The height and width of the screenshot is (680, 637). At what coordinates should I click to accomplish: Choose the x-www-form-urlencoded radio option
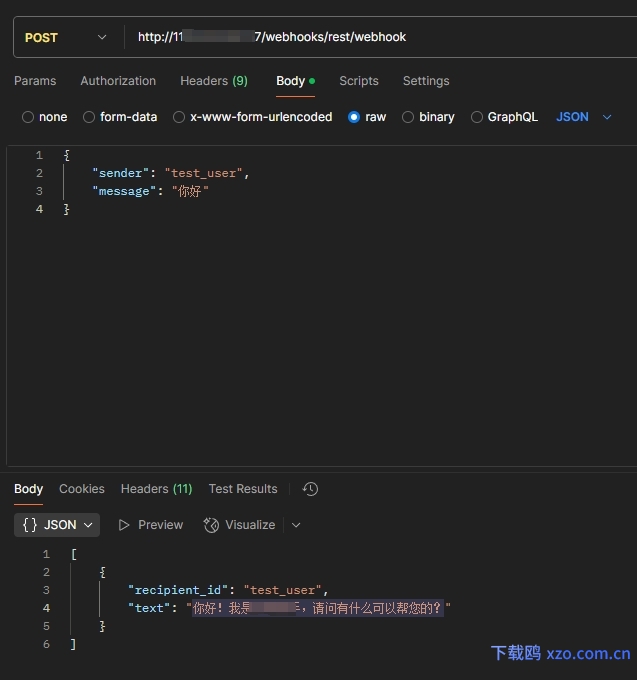pos(179,117)
